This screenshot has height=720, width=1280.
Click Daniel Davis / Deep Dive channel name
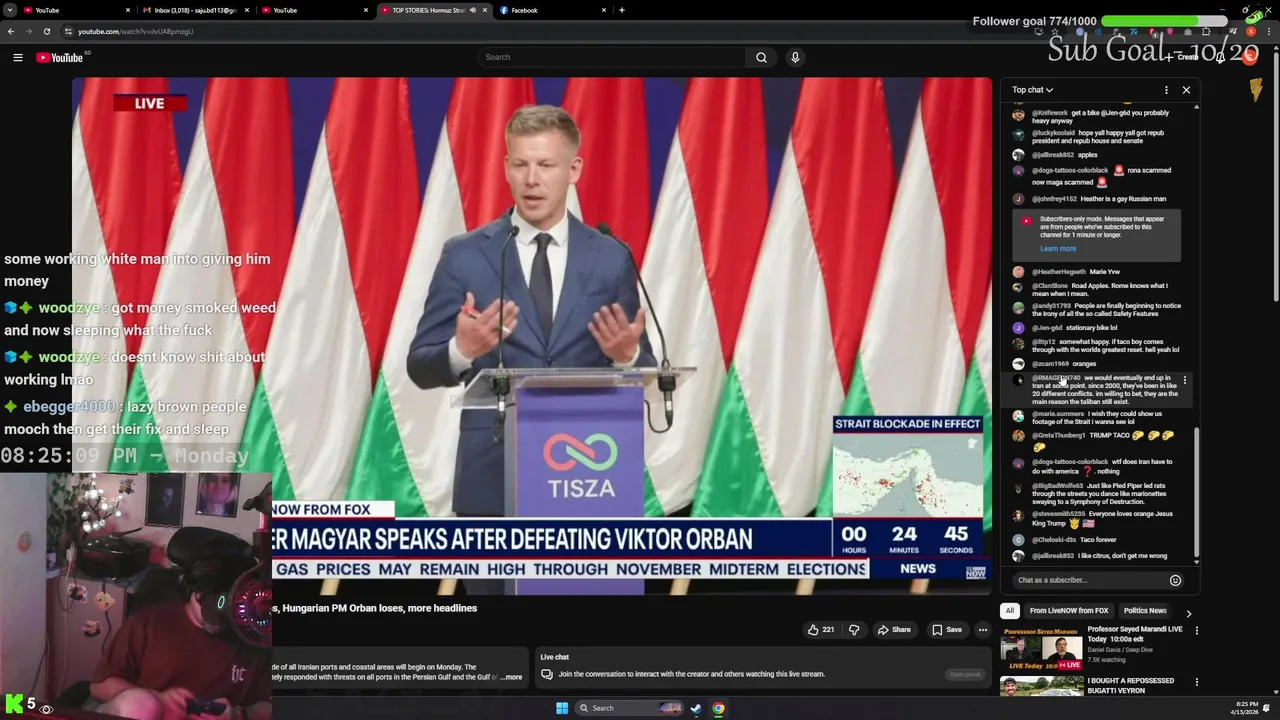tap(1120, 650)
